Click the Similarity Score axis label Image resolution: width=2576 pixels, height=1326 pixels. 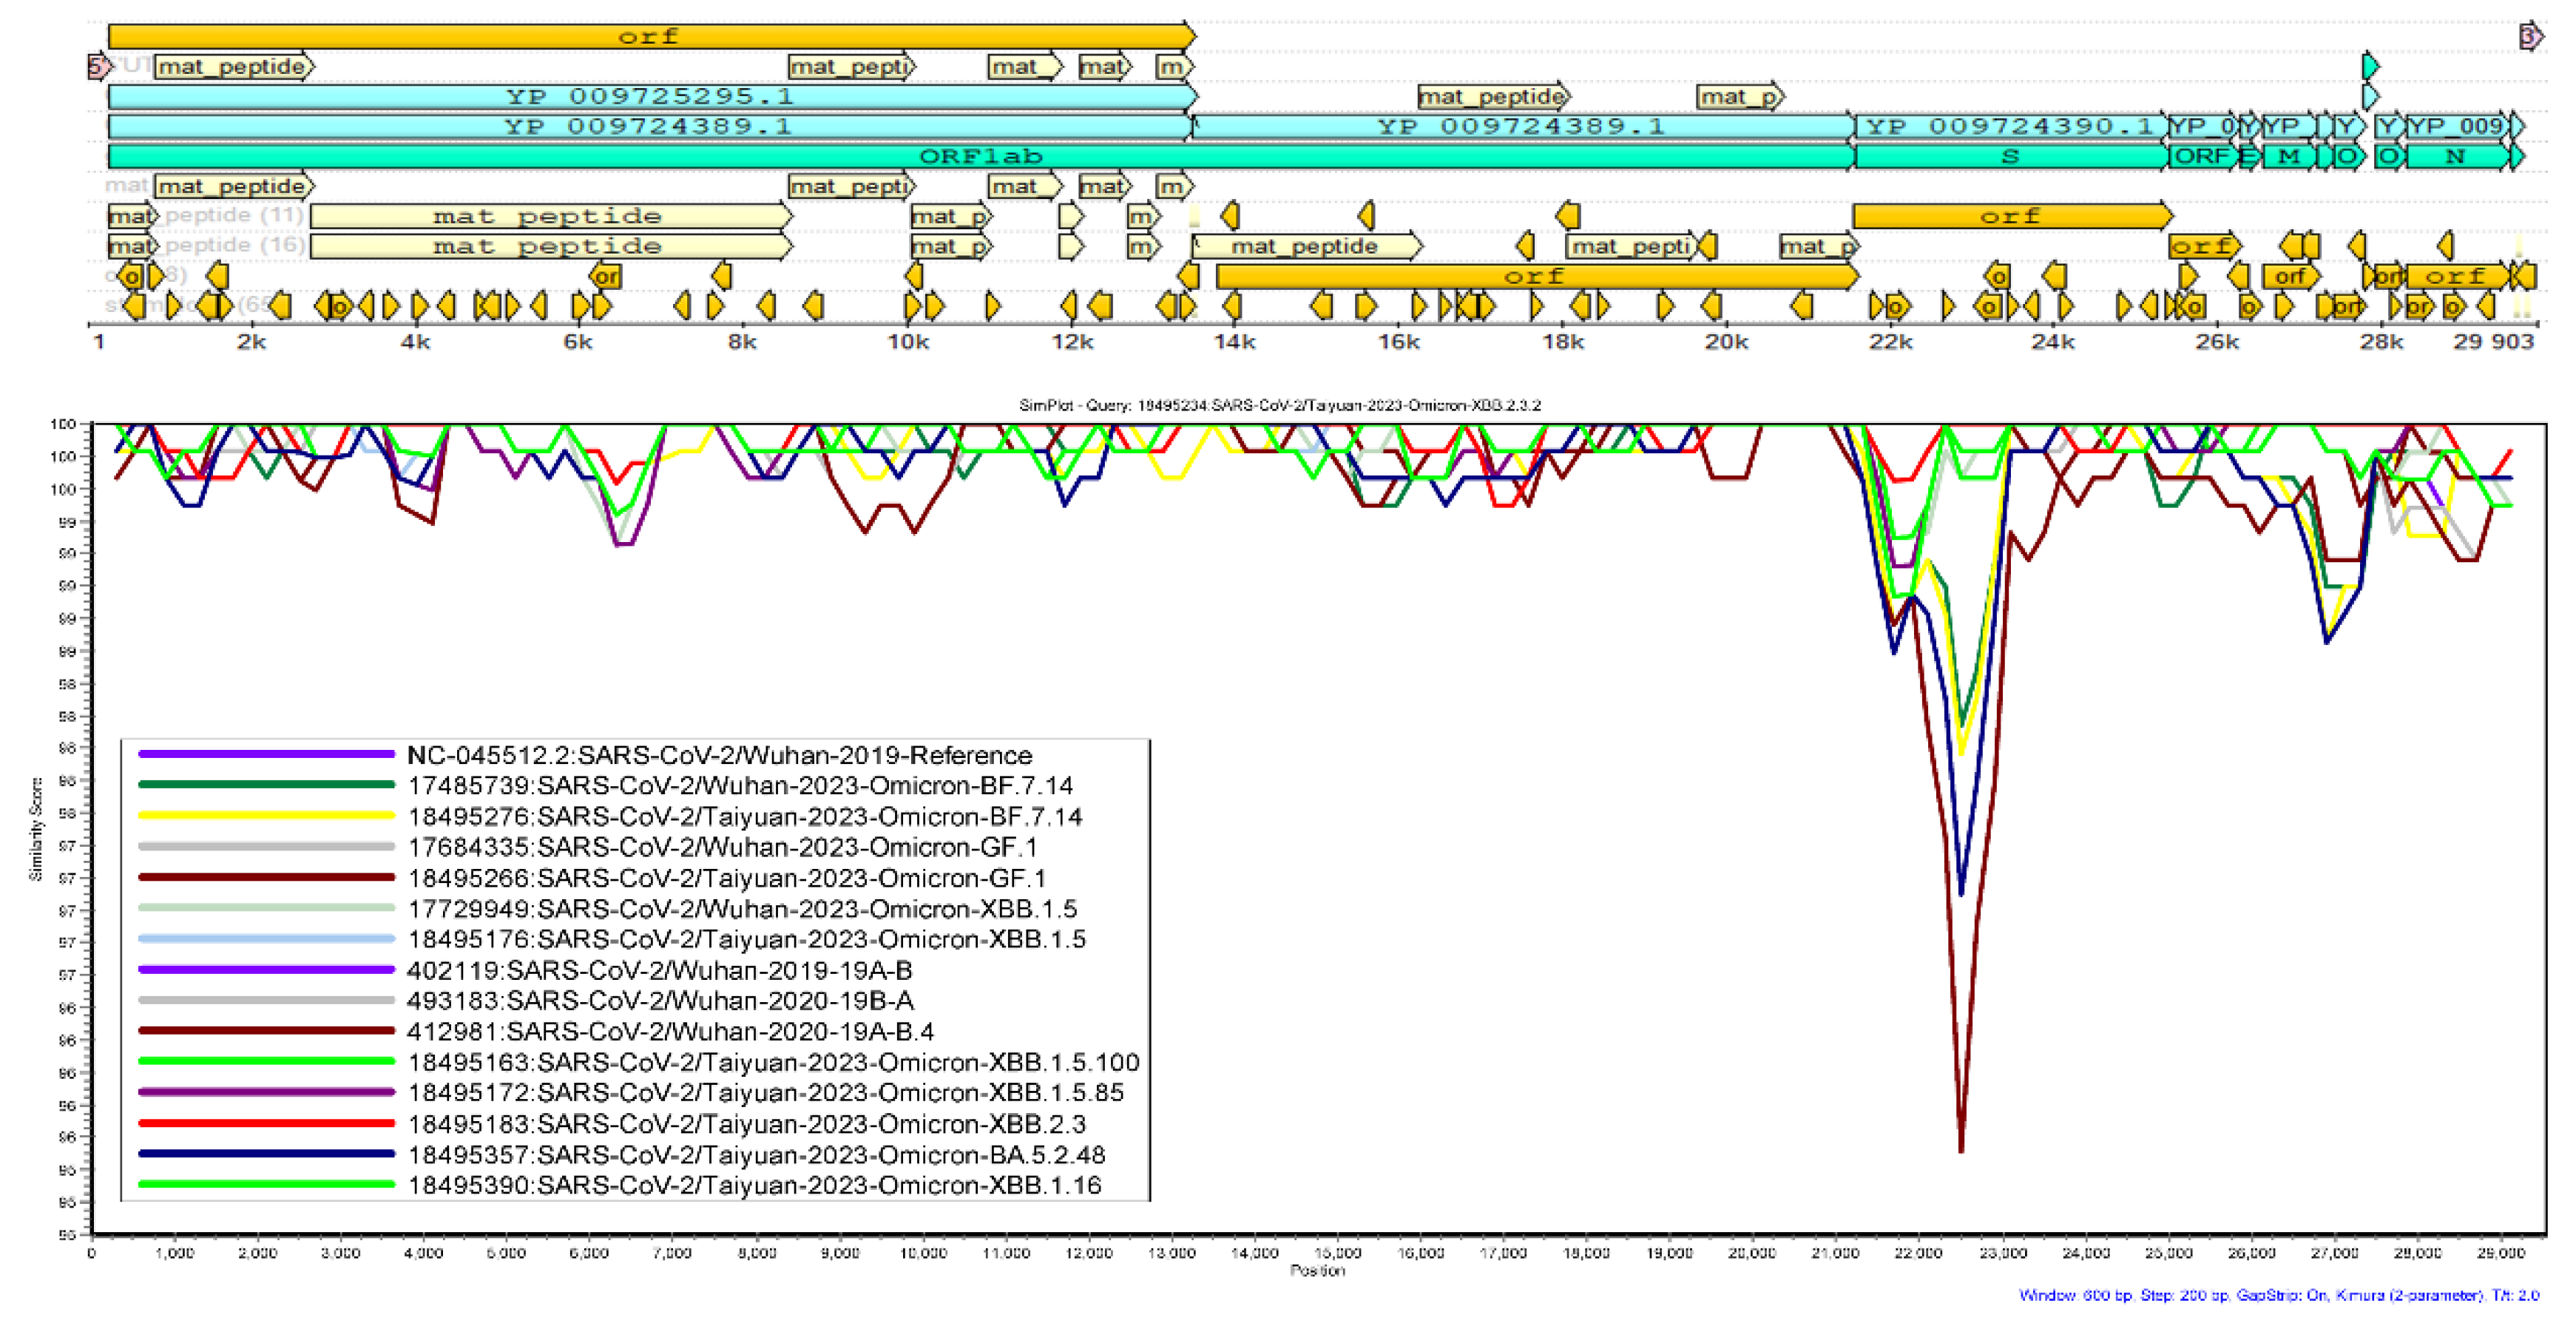pos(36,828)
